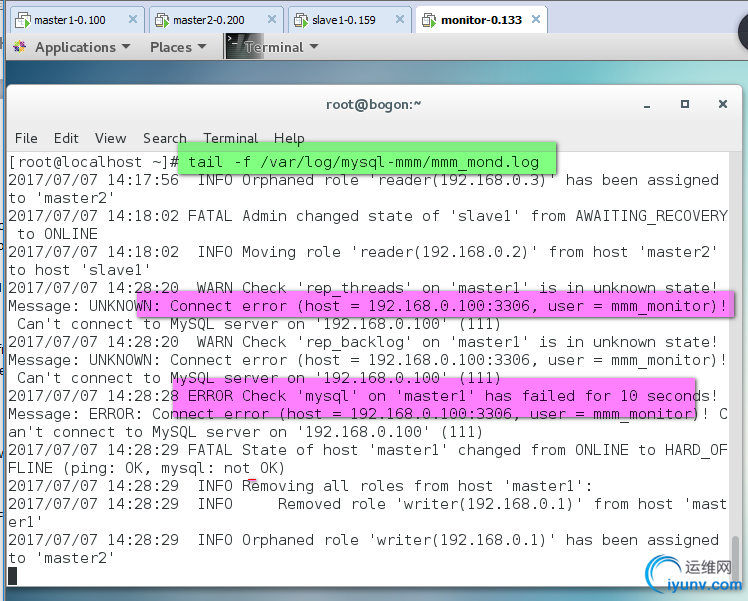Click the FATAL State of host 'master1' line
Screen dimensions: 748x601
[x=368, y=450]
